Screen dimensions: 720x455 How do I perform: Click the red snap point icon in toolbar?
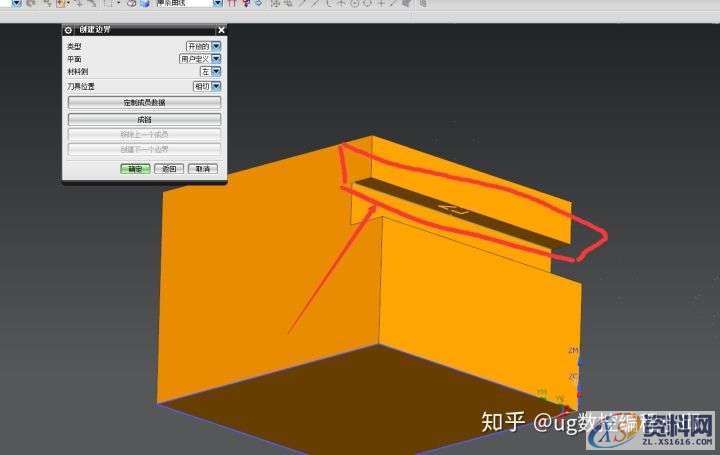click(233, 3)
